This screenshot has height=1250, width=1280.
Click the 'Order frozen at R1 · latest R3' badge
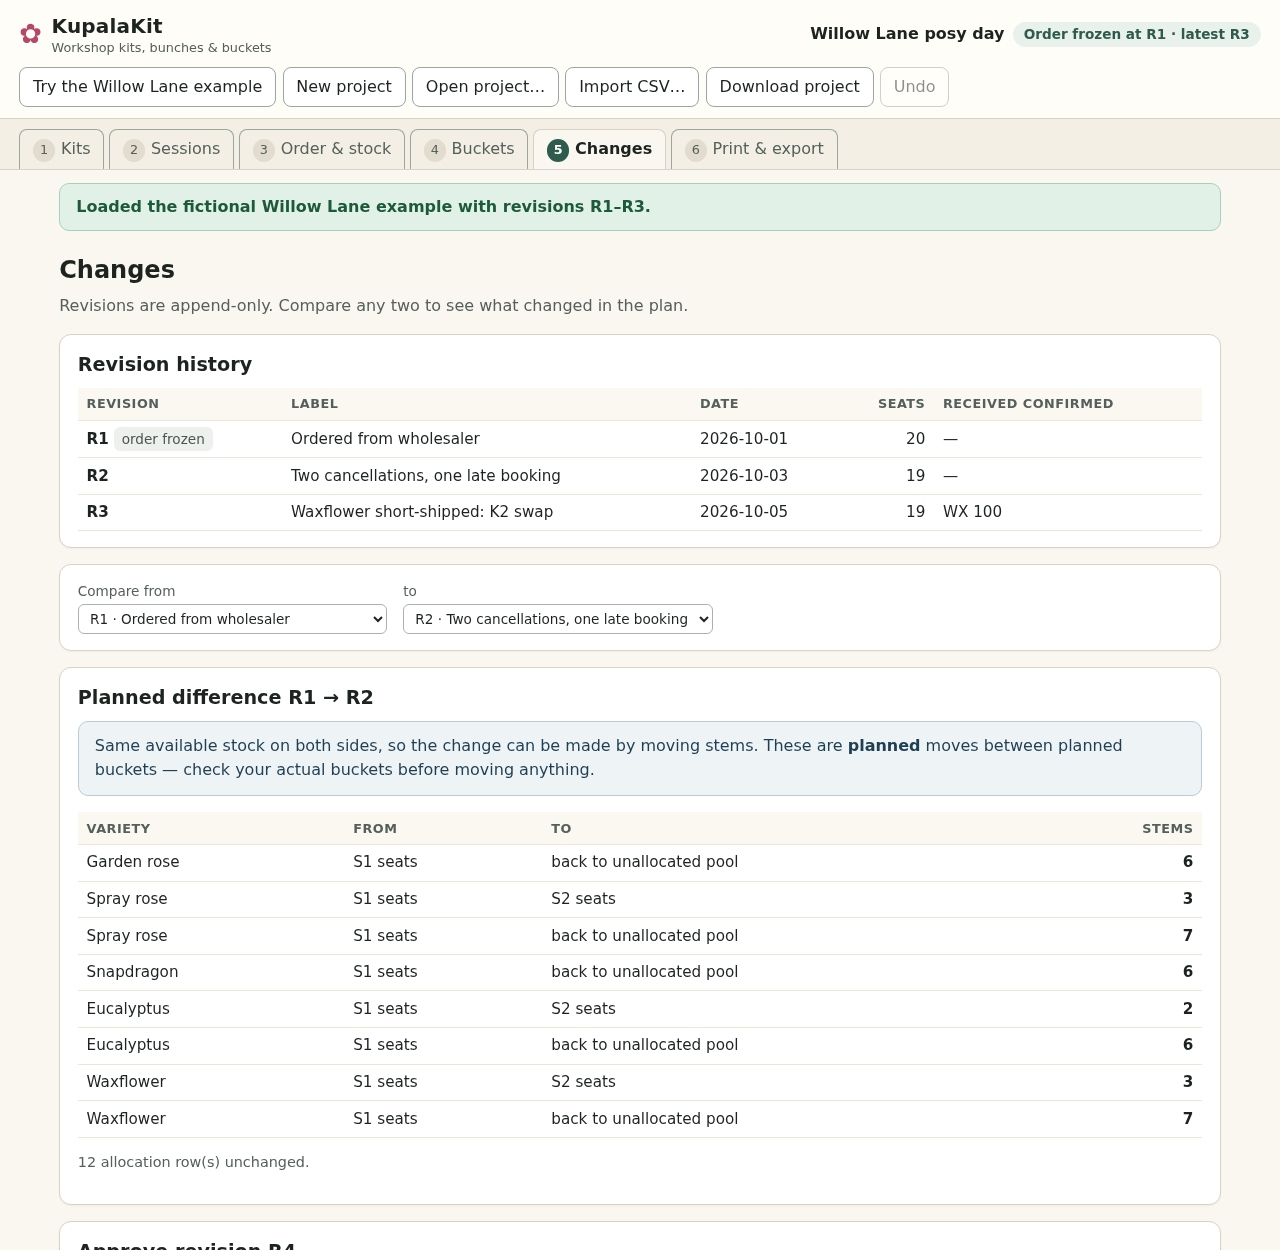[1136, 34]
